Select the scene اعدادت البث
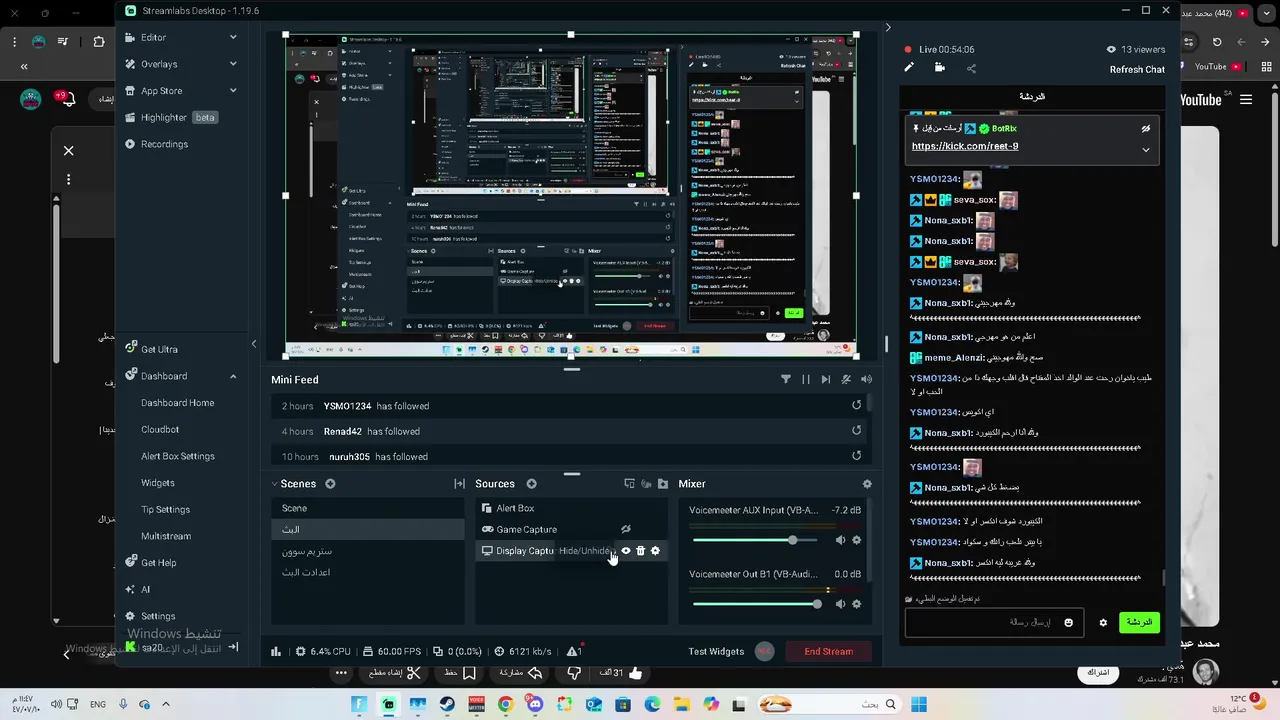Screen dimensions: 1280x720 click(368, 572)
